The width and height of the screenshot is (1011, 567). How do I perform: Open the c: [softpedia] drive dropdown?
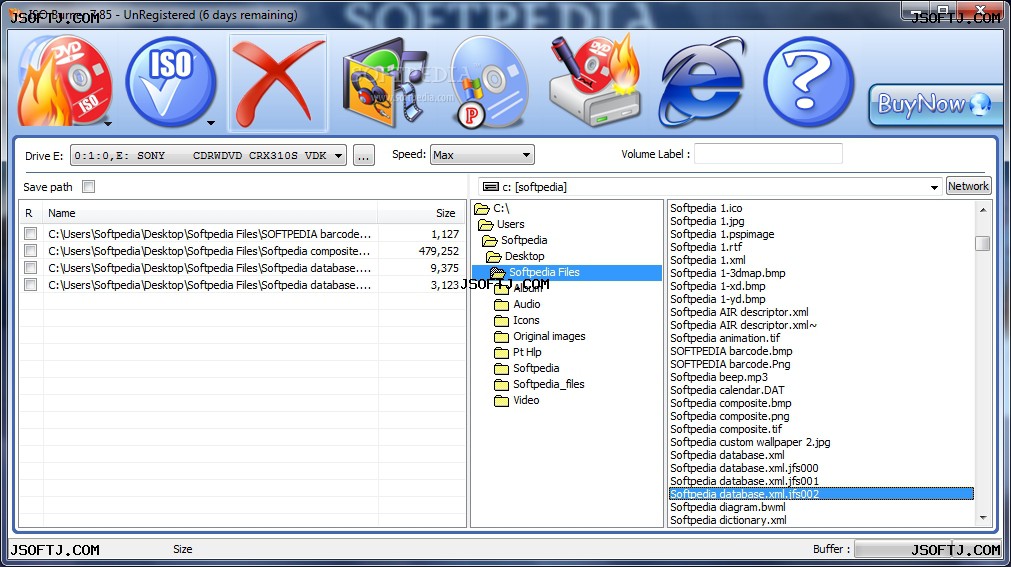tap(710, 186)
